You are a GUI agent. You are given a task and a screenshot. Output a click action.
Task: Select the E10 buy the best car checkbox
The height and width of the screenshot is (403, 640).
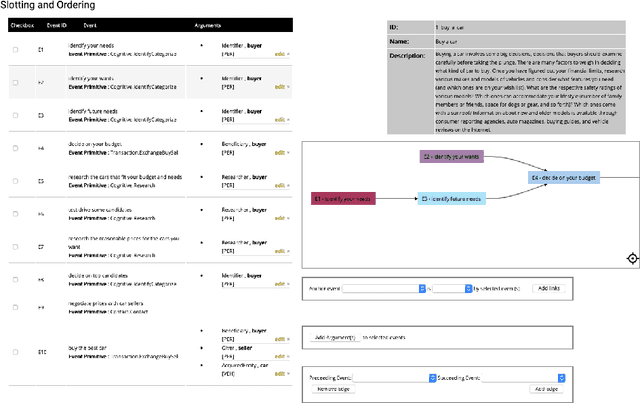click(x=15, y=352)
